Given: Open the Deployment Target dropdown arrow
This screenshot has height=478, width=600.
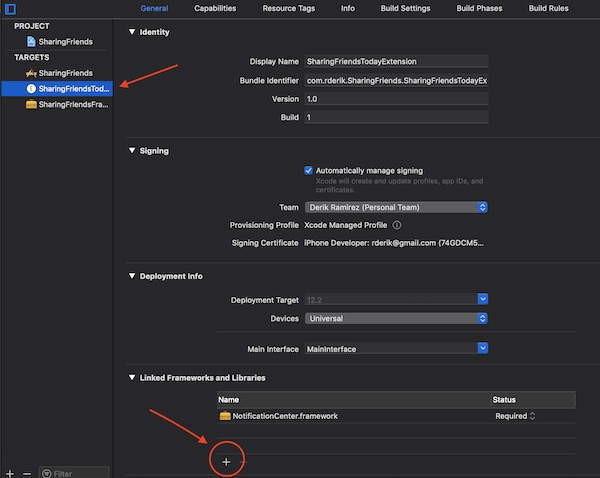Looking at the screenshot, I should point(483,299).
